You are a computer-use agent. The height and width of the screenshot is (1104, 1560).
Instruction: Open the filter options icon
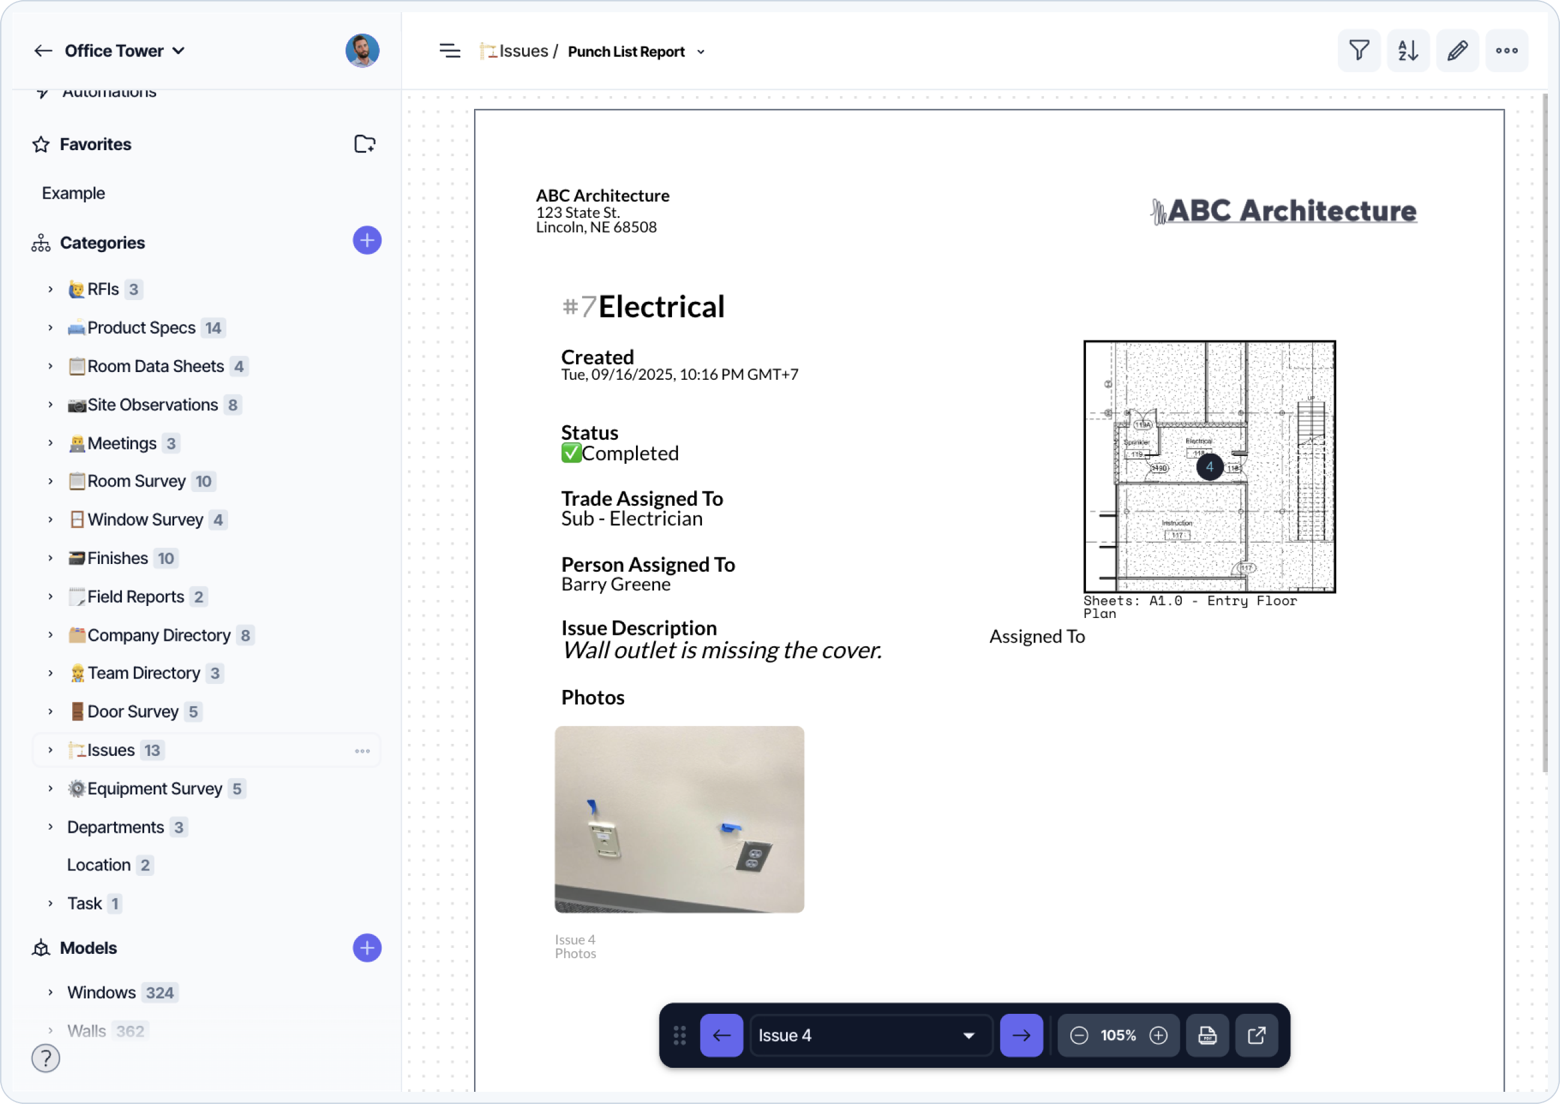tap(1359, 51)
